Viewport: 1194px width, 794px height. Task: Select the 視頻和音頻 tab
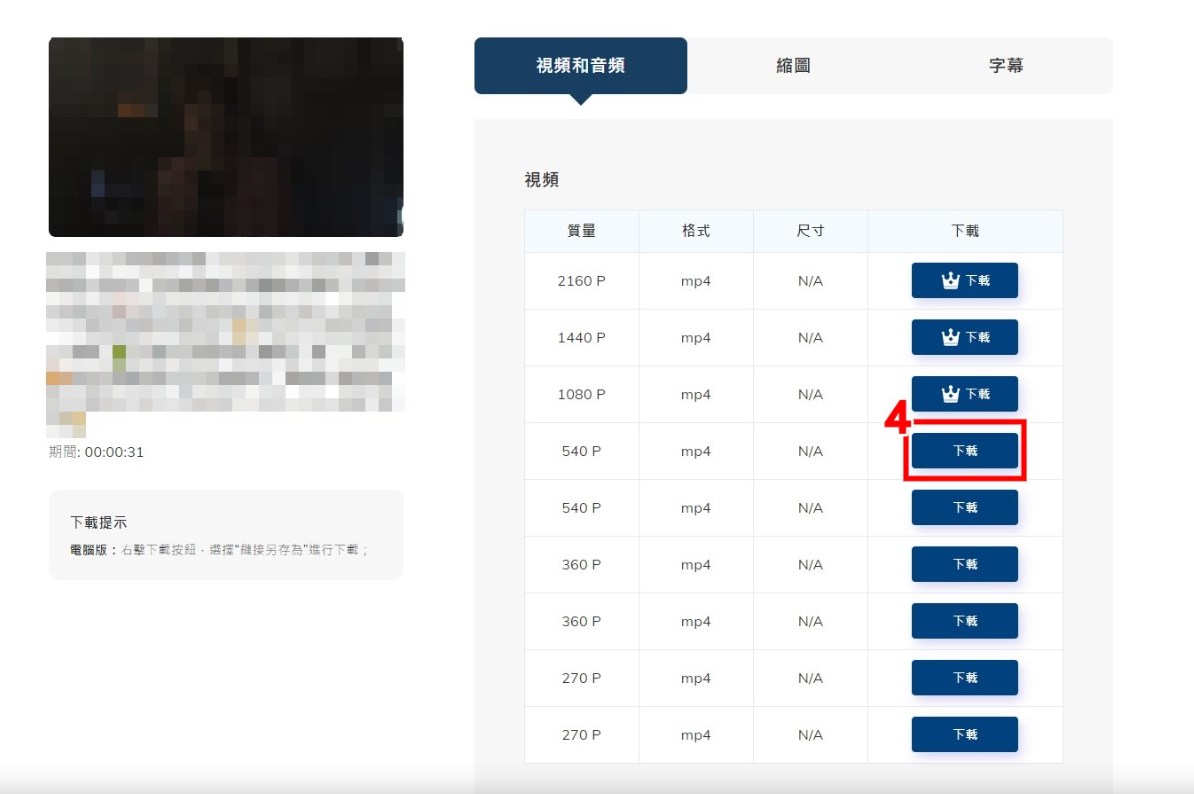tap(580, 66)
